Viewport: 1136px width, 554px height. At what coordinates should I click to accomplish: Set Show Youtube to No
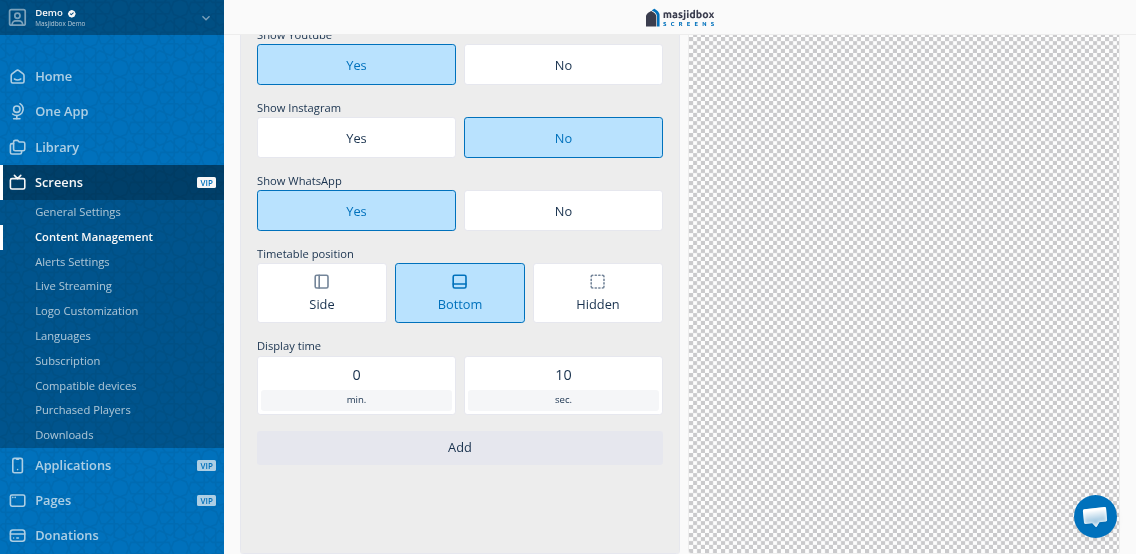pyautogui.click(x=563, y=65)
